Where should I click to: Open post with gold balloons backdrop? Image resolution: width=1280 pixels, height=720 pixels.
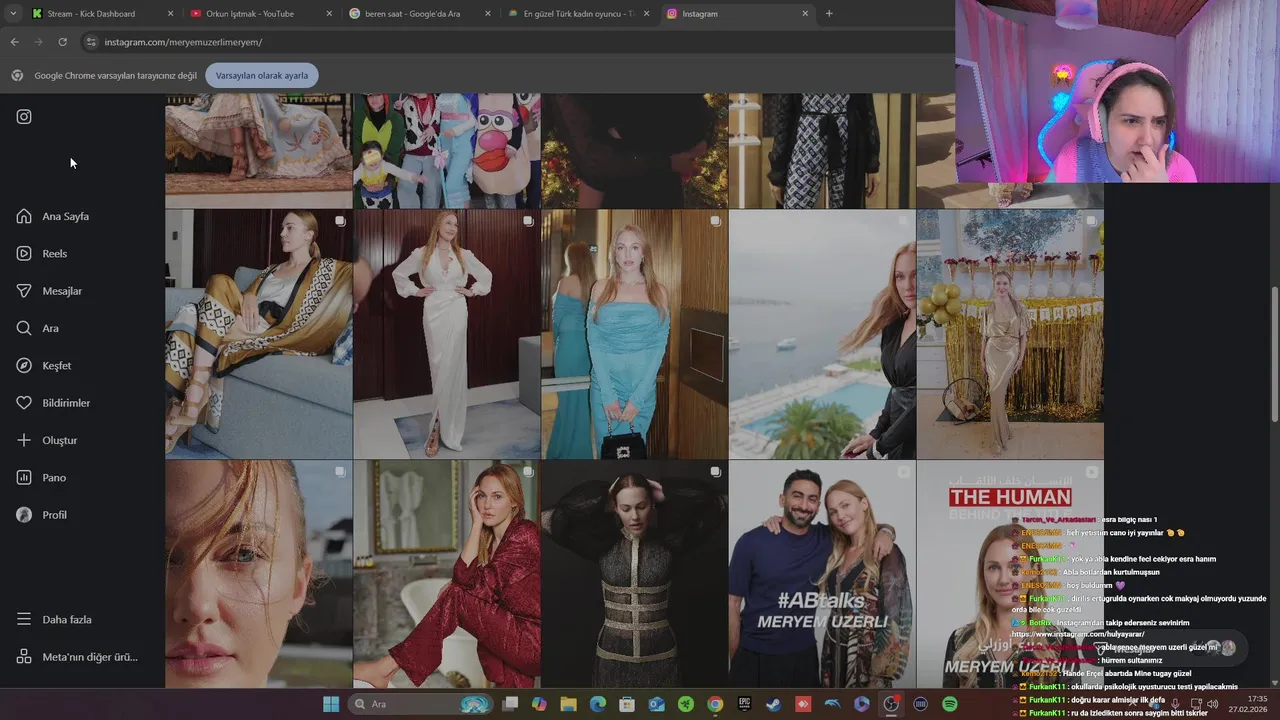click(1010, 334)
